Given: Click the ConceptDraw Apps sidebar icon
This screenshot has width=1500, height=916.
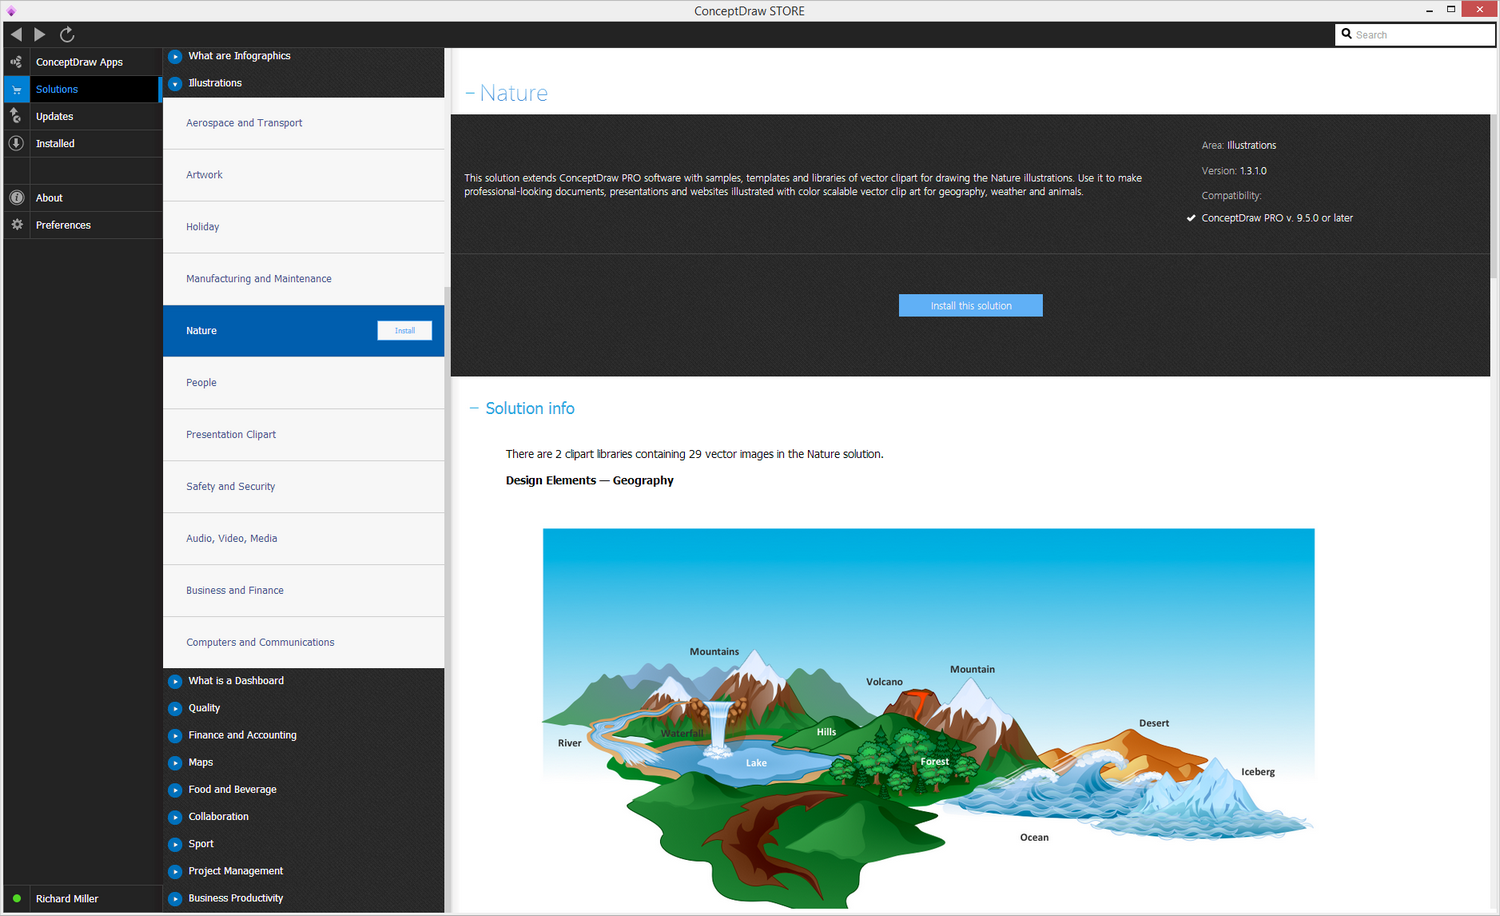Looking at the screenshot, I should point(16,62).
